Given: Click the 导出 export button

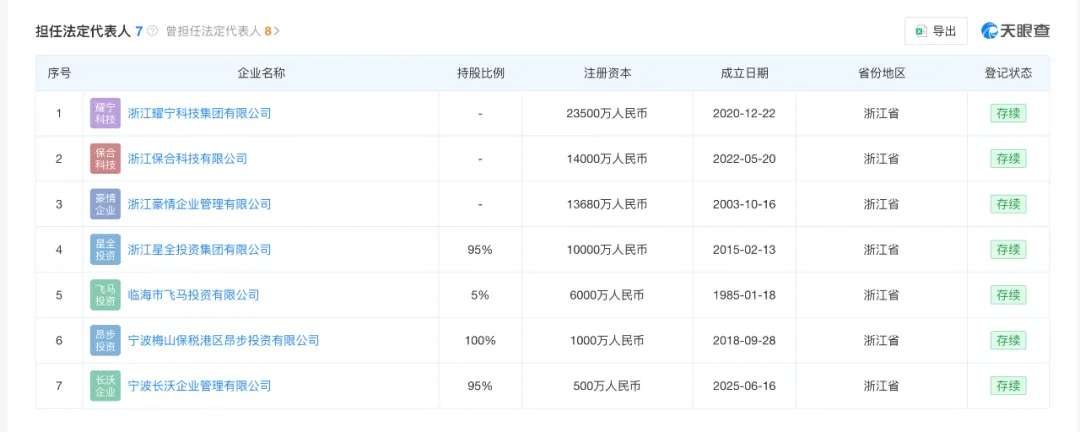Looking at the screenshot, I should (935, 31).
